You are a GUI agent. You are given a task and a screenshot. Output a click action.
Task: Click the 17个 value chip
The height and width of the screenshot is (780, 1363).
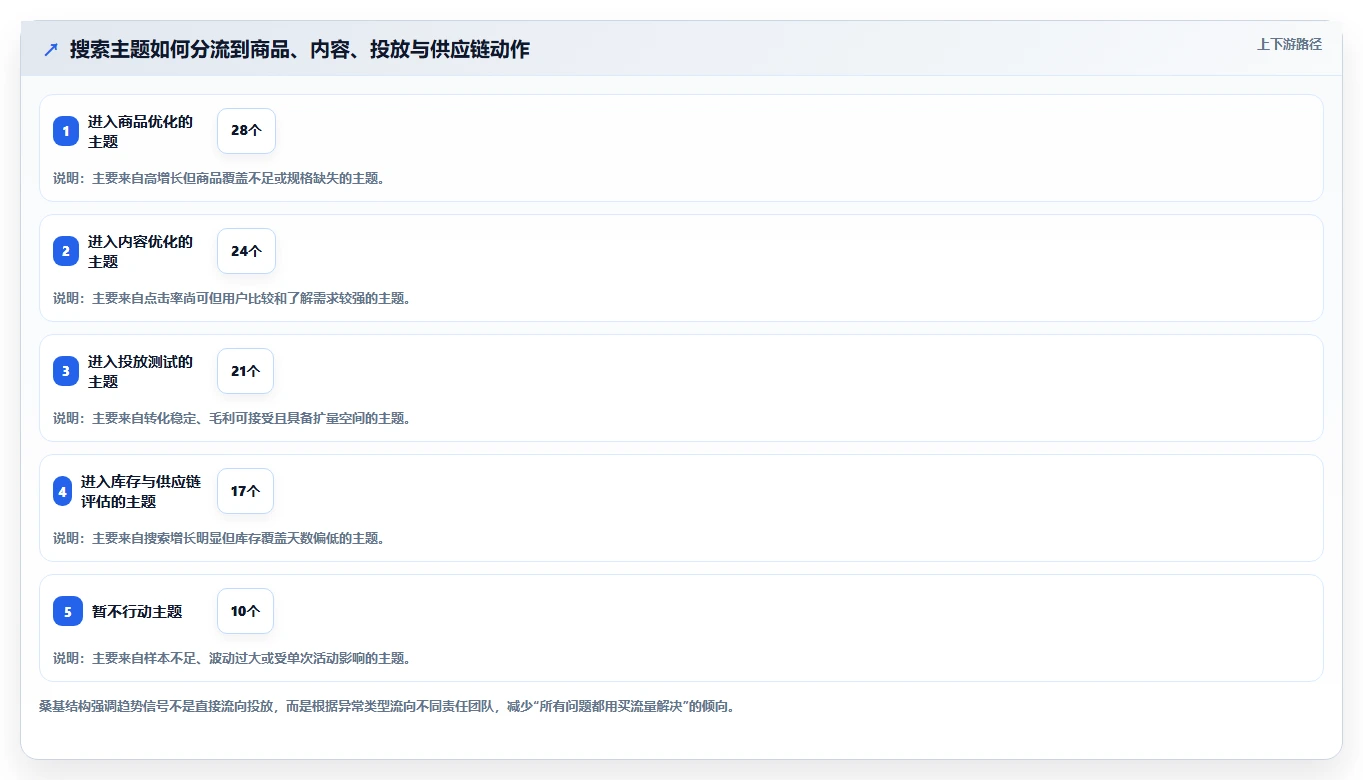click(x=245, y=491)
